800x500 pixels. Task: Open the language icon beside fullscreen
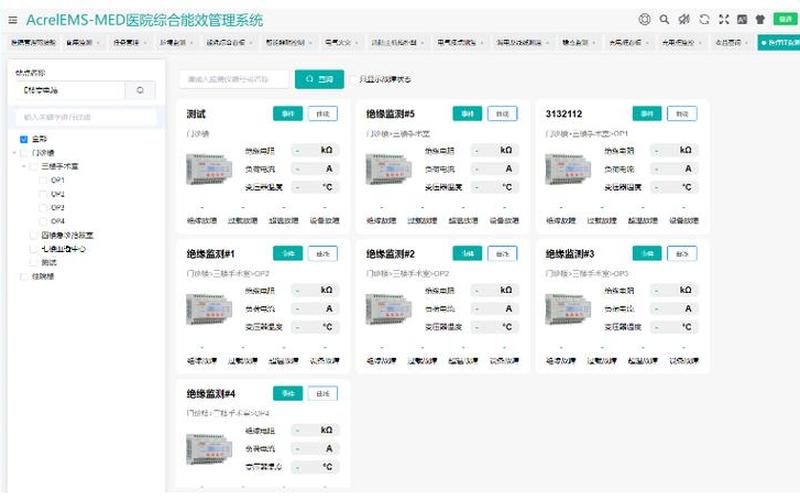[742, 19]
